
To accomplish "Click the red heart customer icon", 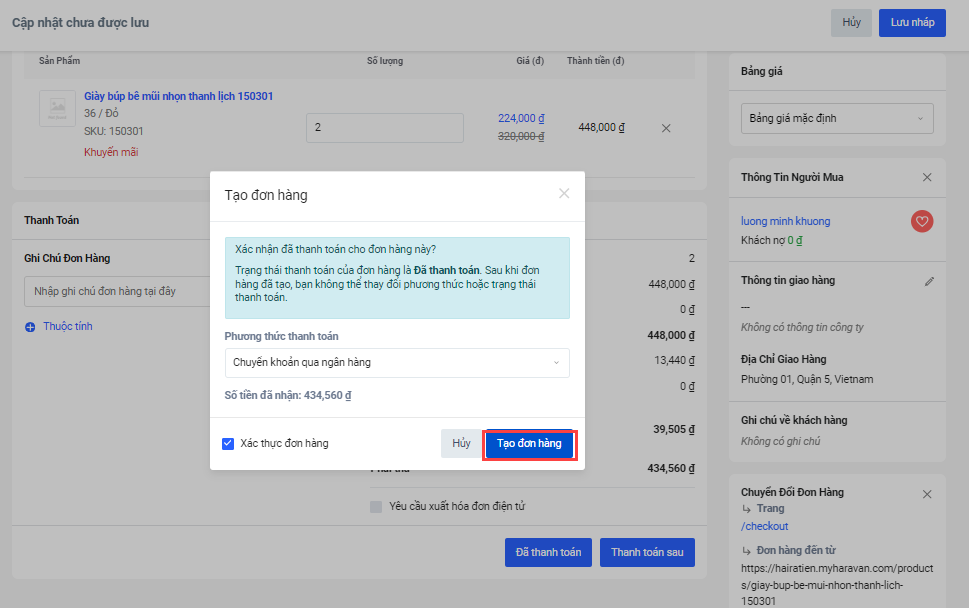I will [922, 221].
